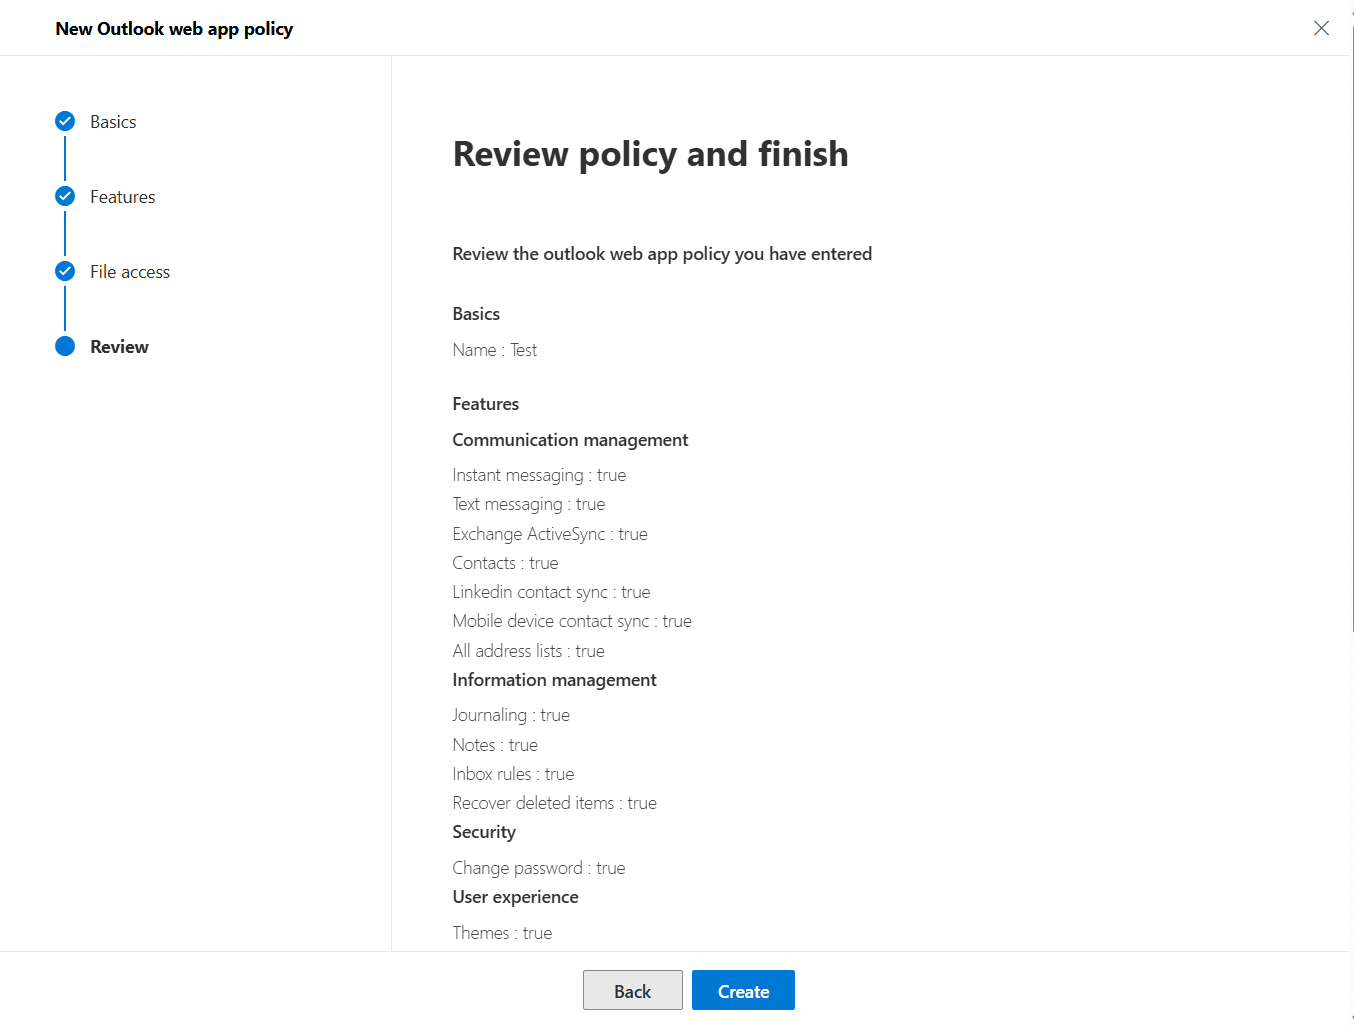Click the Security section heading
The width and height of the screenshot is (1354, 1026).
484,831
